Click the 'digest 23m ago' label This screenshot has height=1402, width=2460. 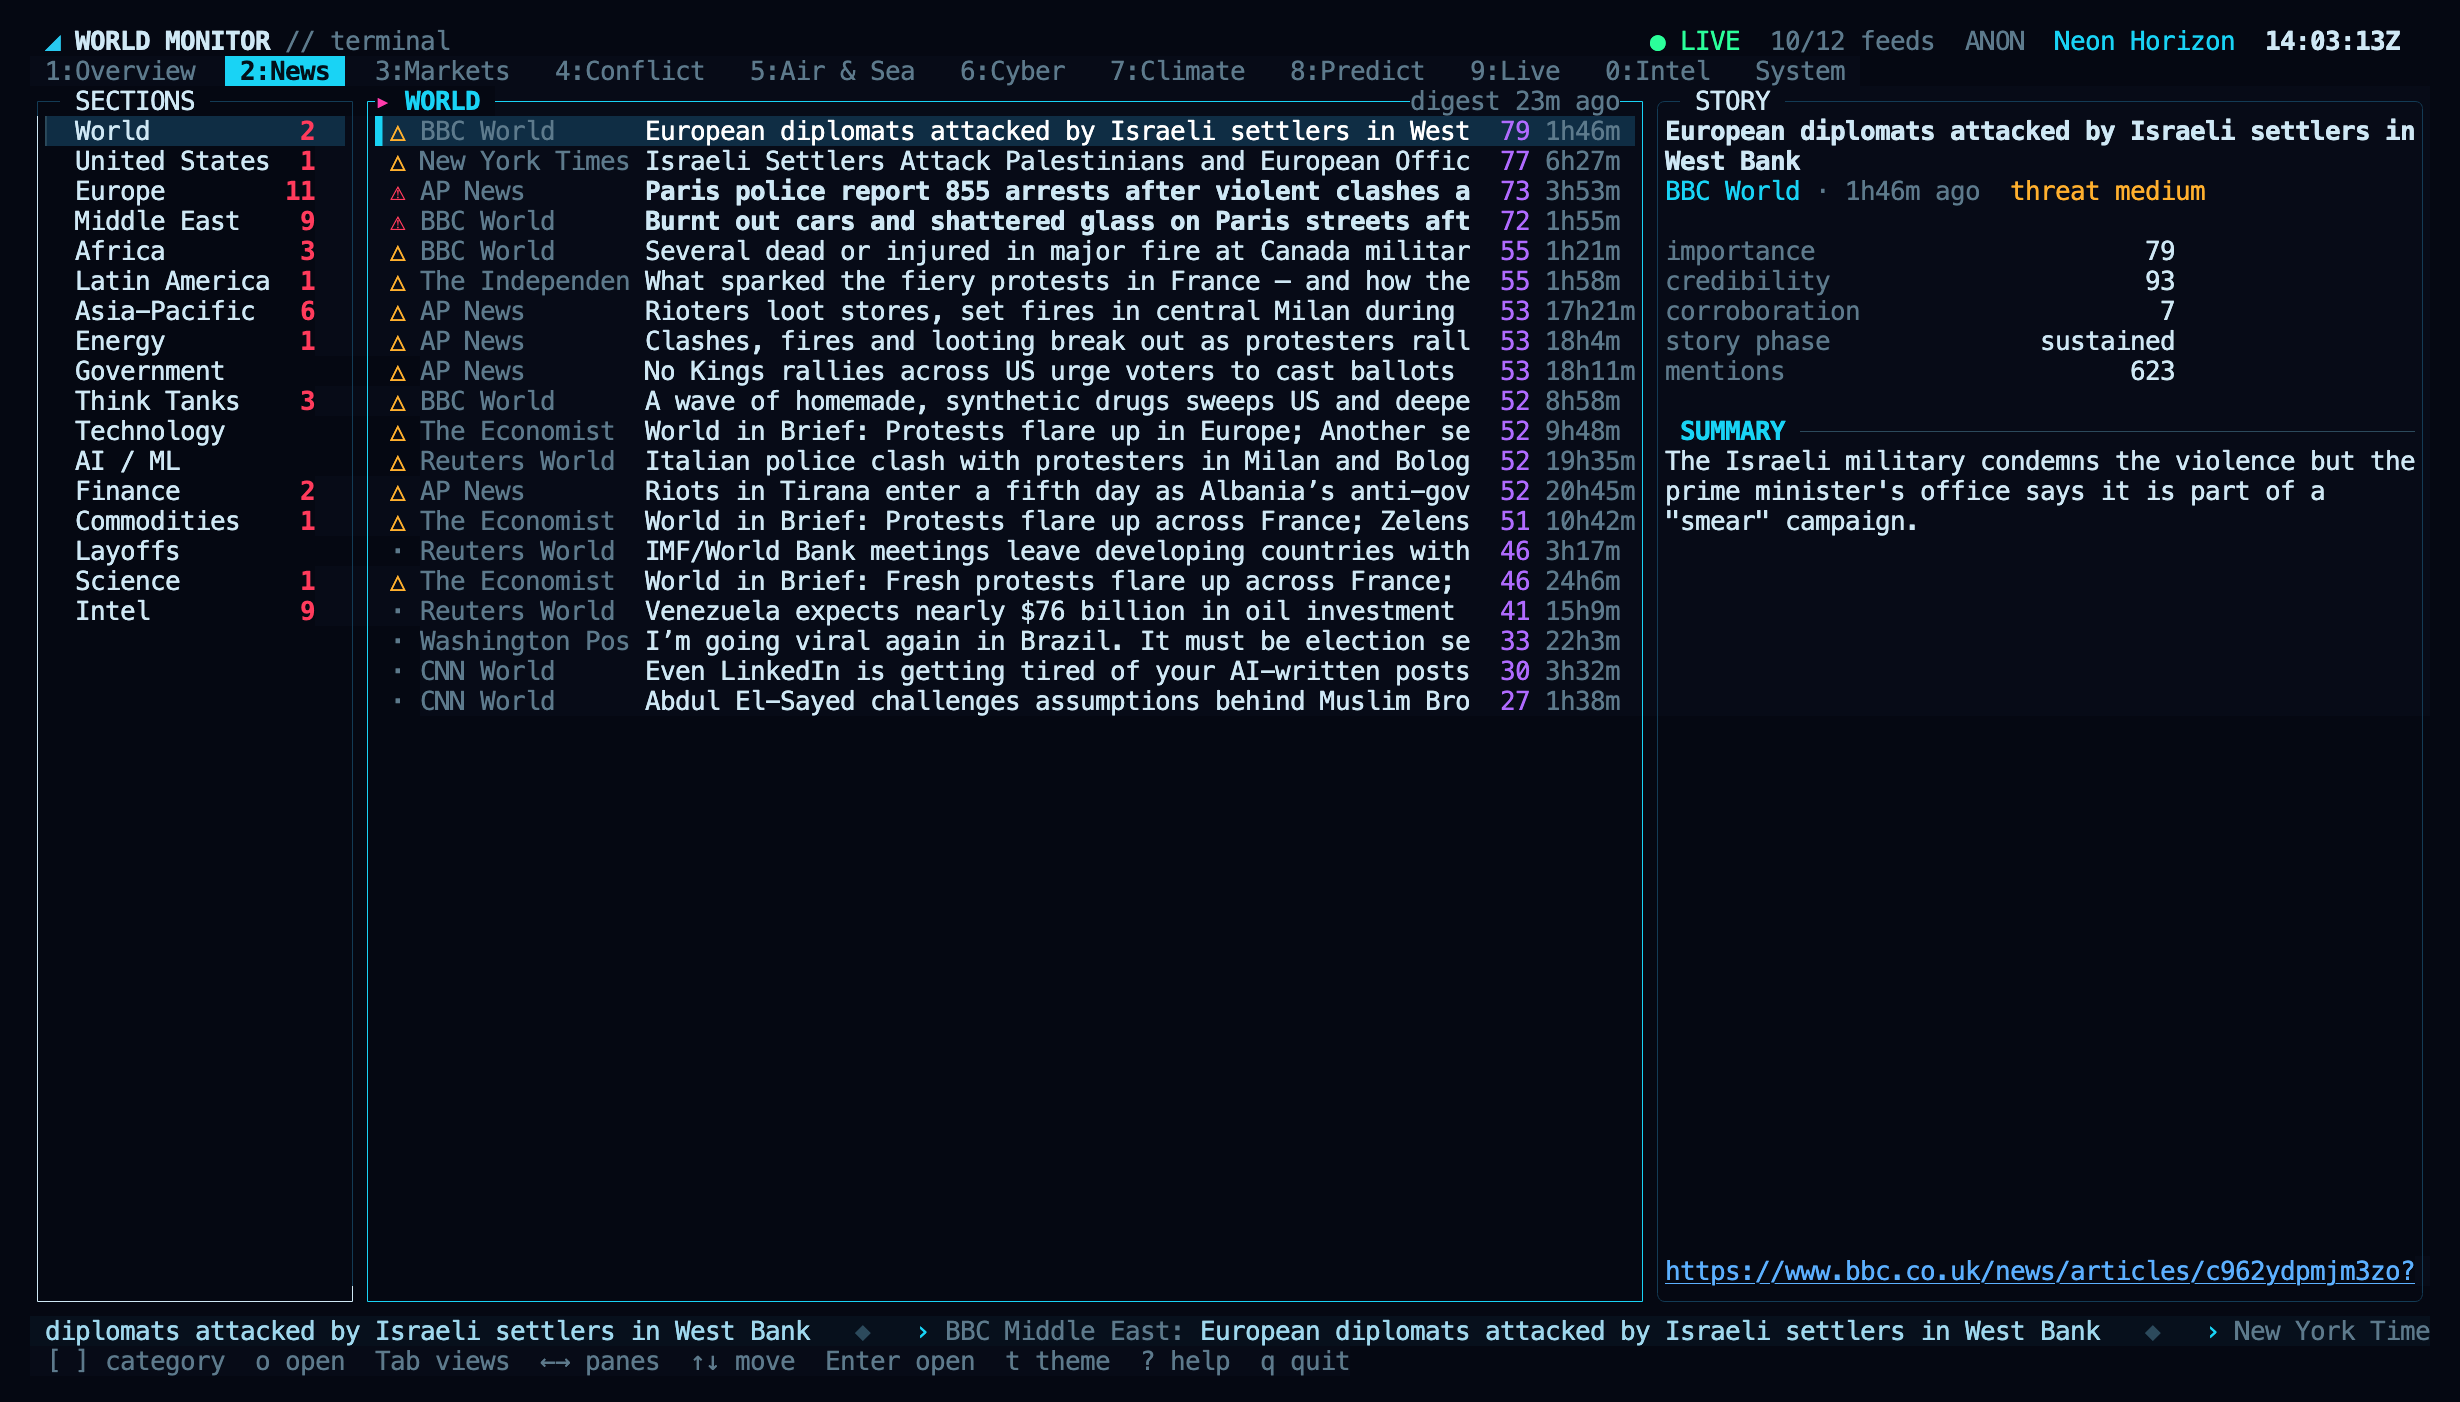point(1515,101)
